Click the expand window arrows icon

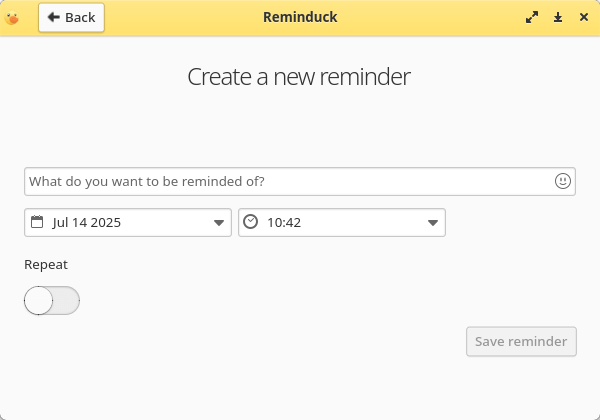point(532,17)
